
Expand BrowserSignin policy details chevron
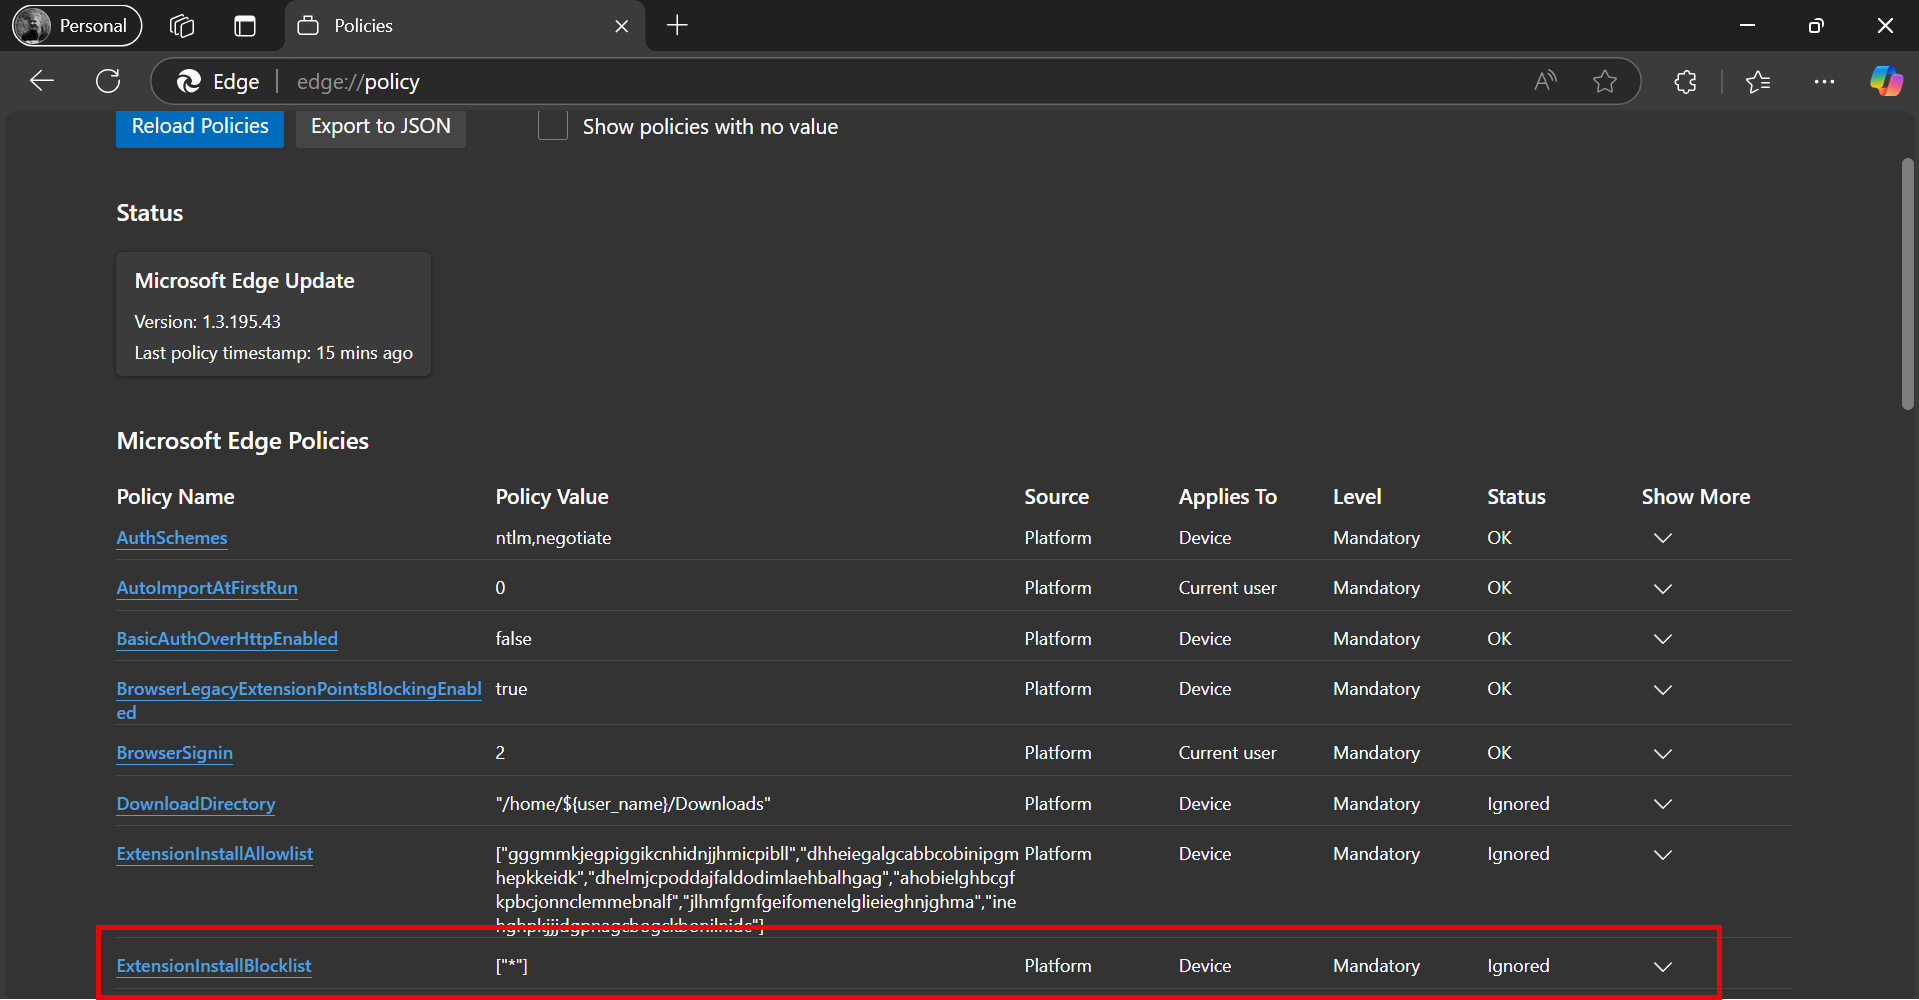[1662, 753]
